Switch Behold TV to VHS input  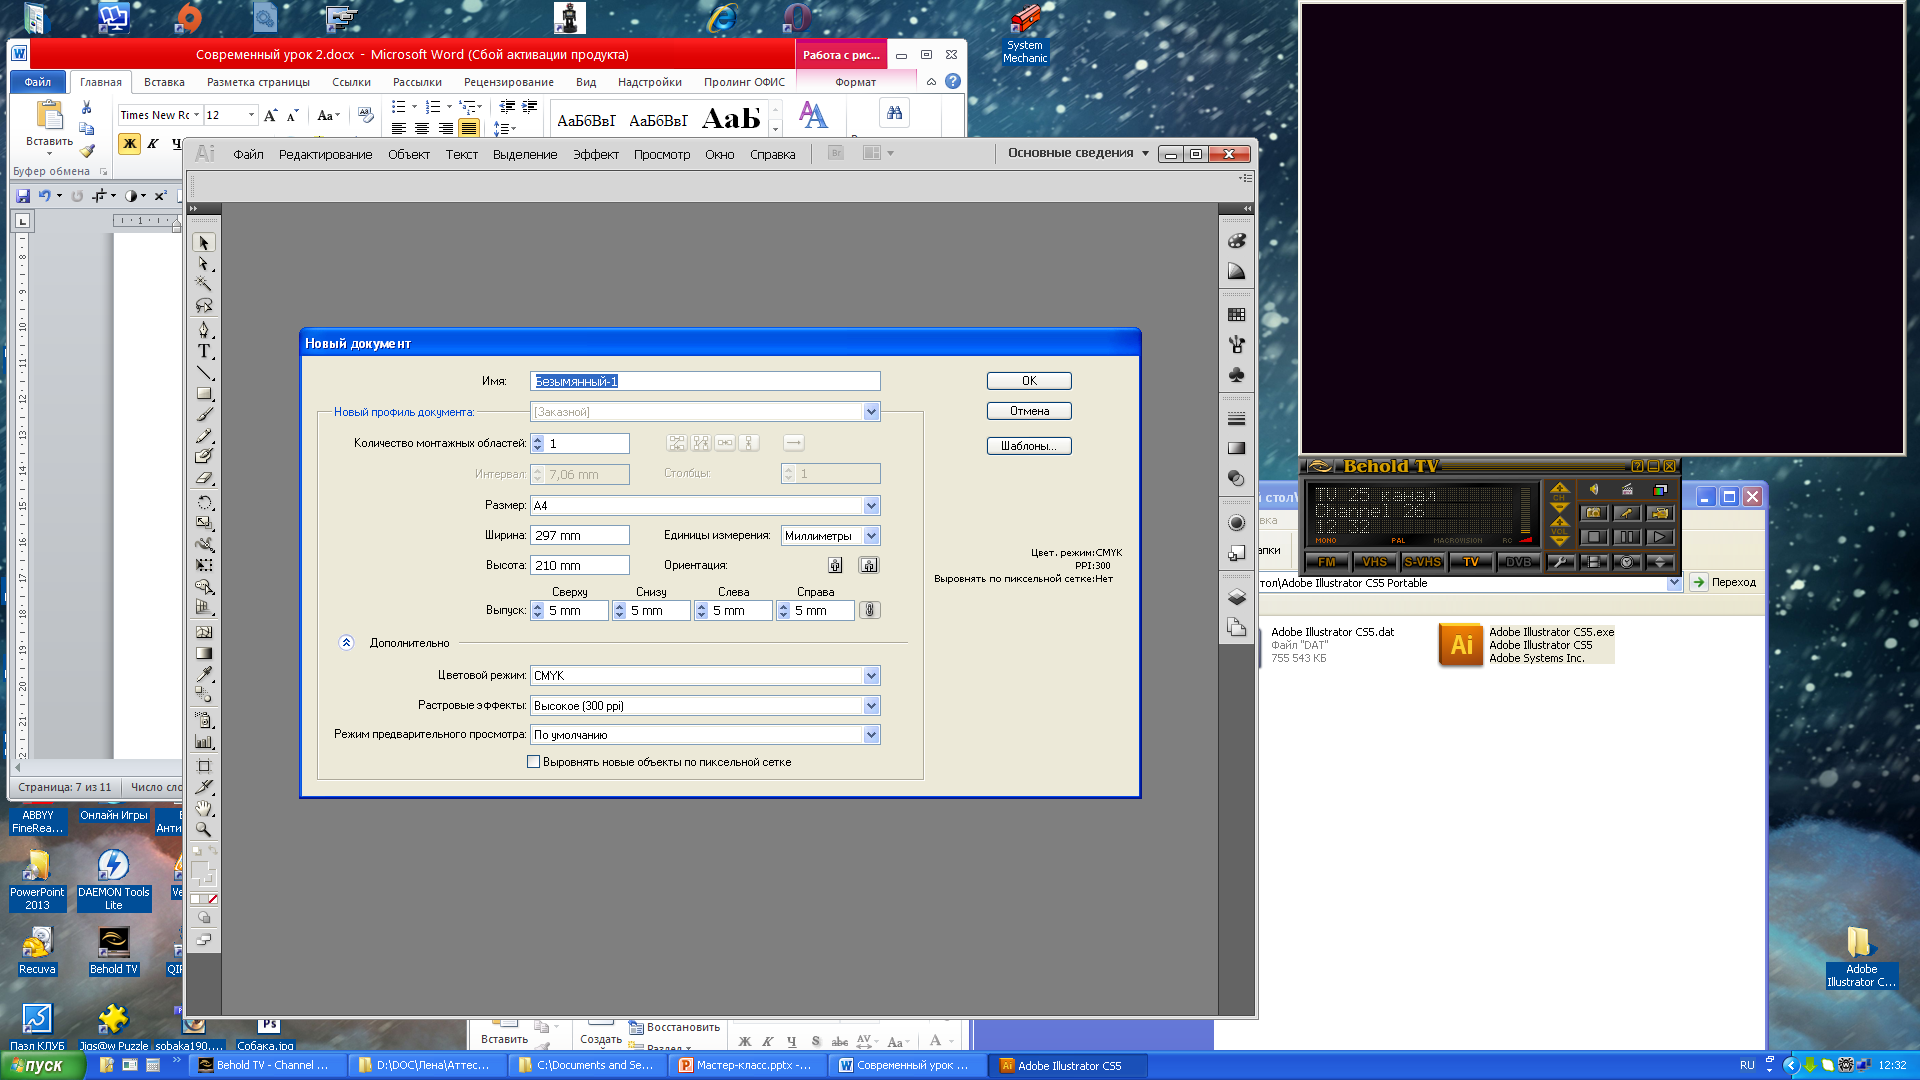1375,562
